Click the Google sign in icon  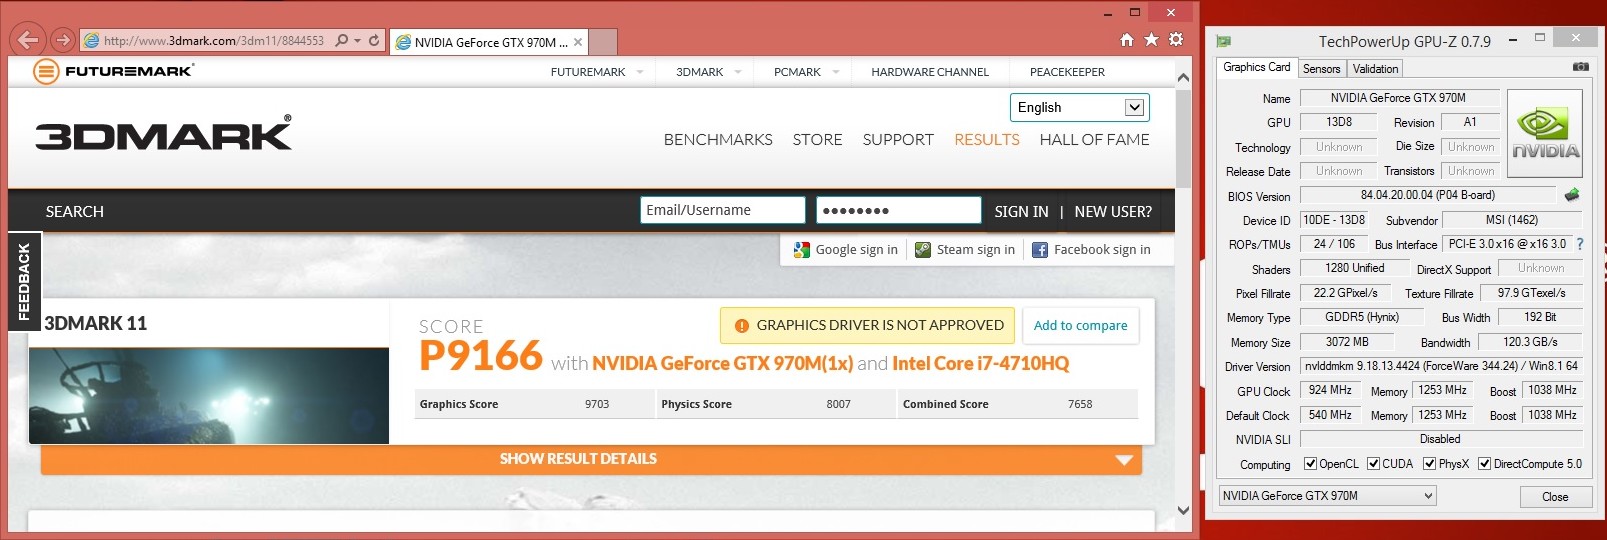coord(802,250)
